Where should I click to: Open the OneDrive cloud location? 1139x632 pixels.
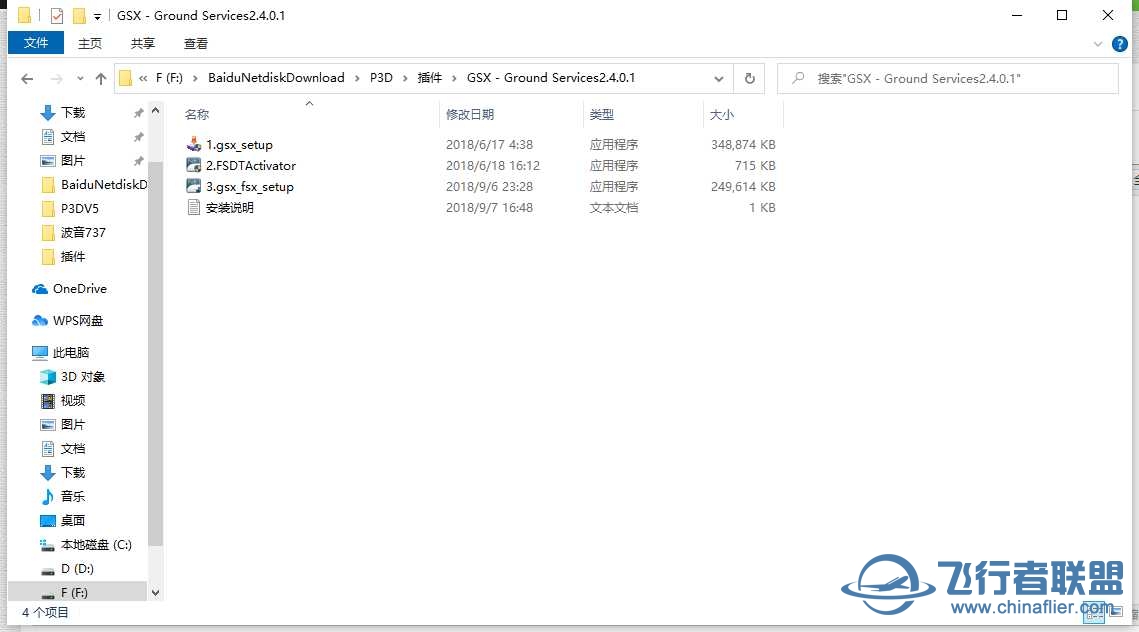(x=70, y=289)
